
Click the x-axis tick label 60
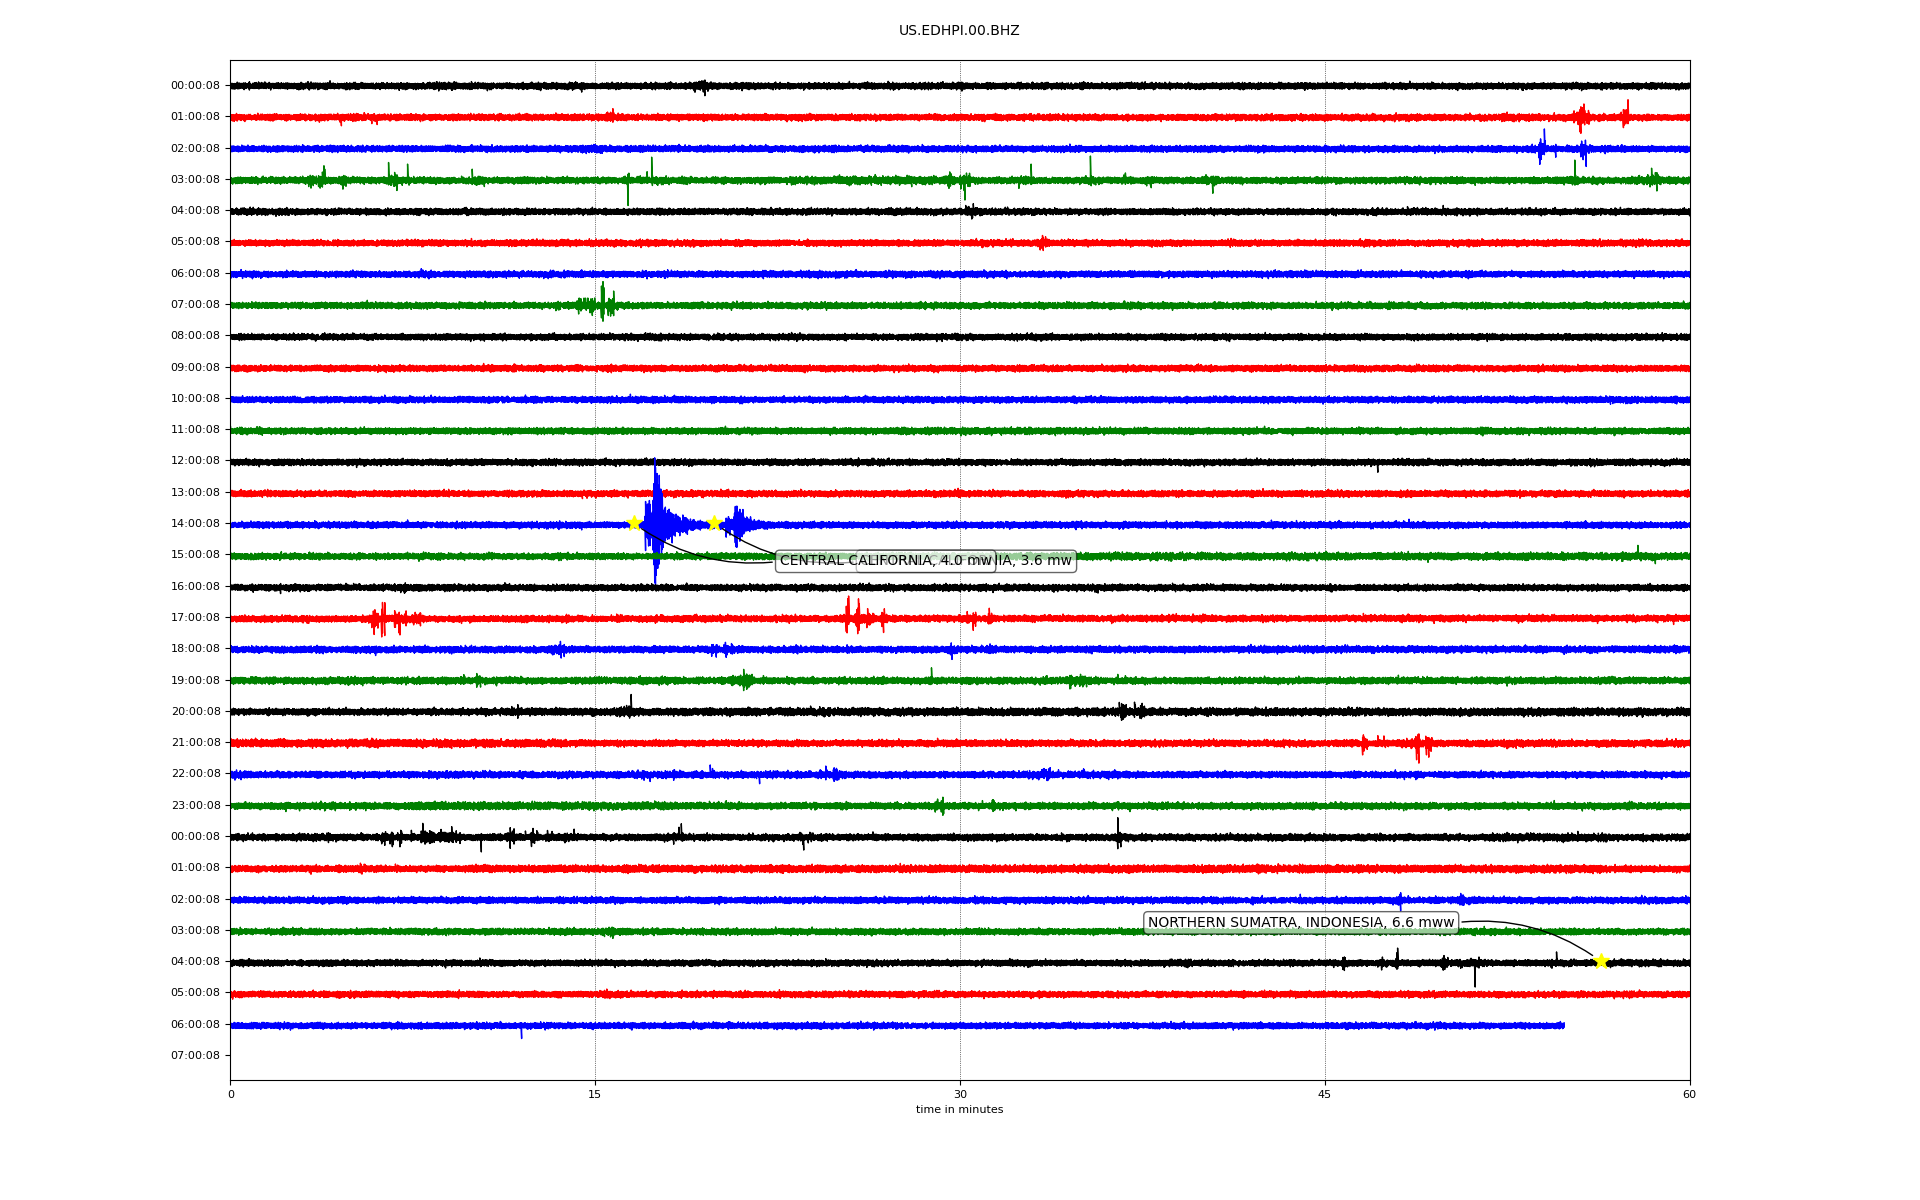click(x=1689, y=1094)
